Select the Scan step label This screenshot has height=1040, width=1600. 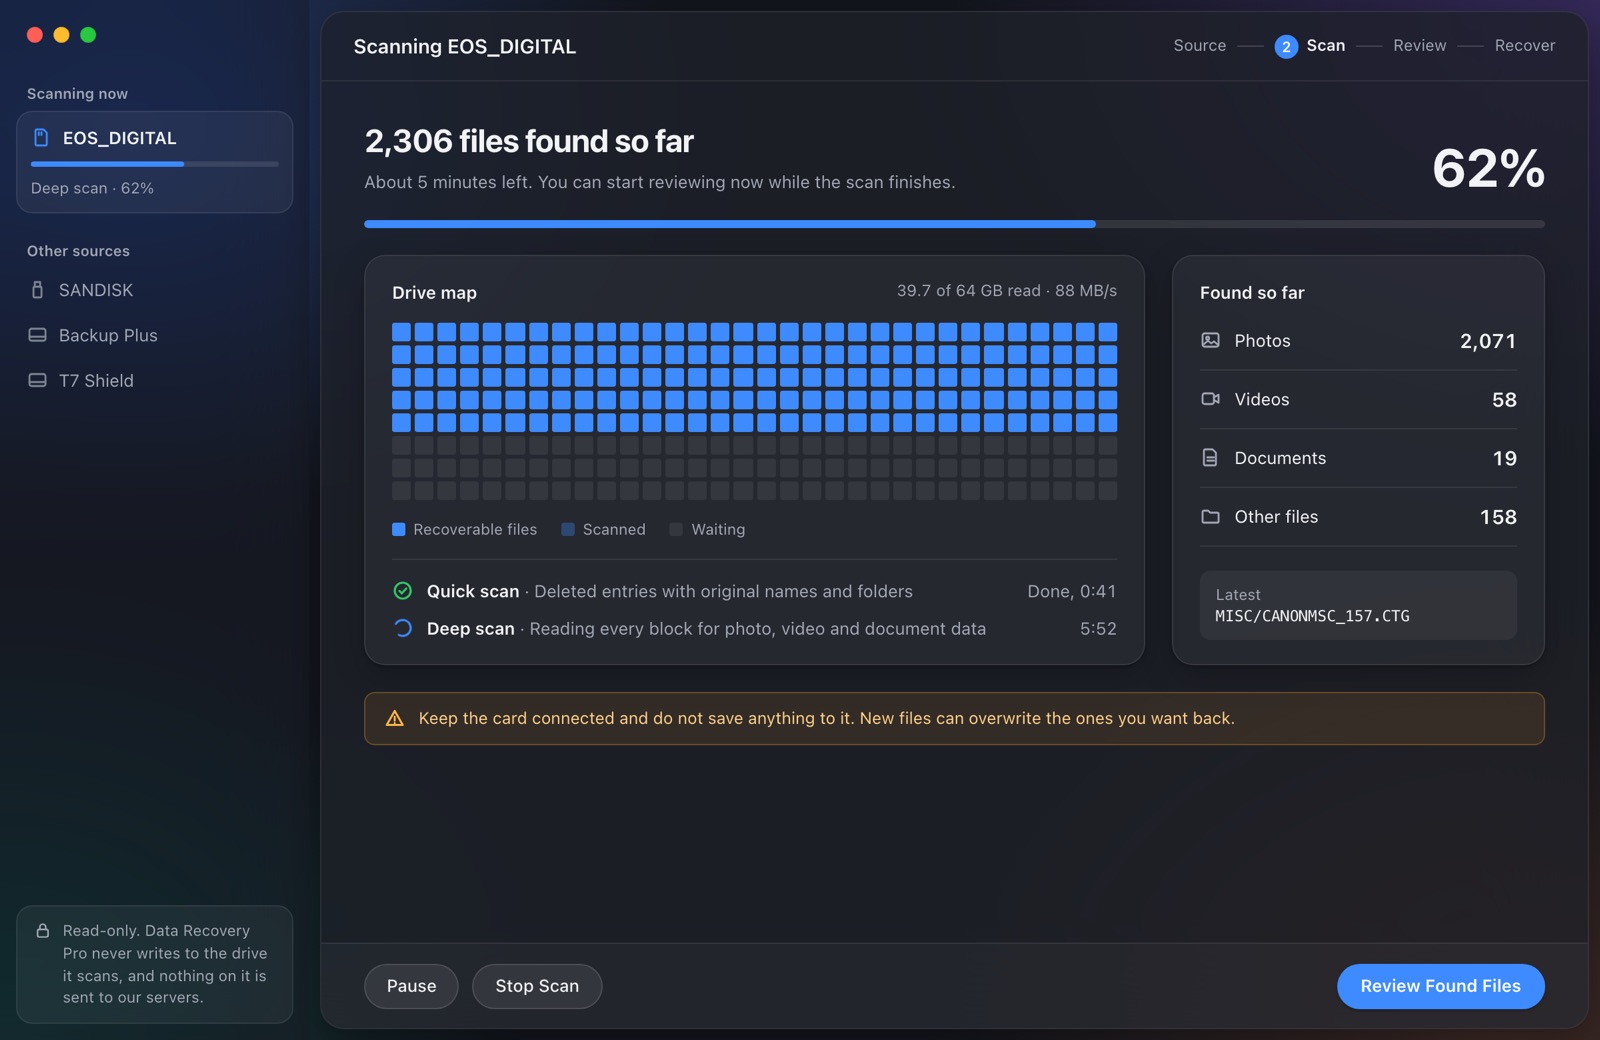[1325, 45]
